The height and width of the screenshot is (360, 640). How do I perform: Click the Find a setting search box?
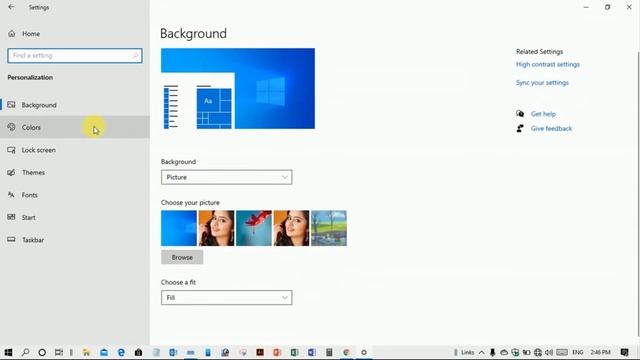coord(75,56)
